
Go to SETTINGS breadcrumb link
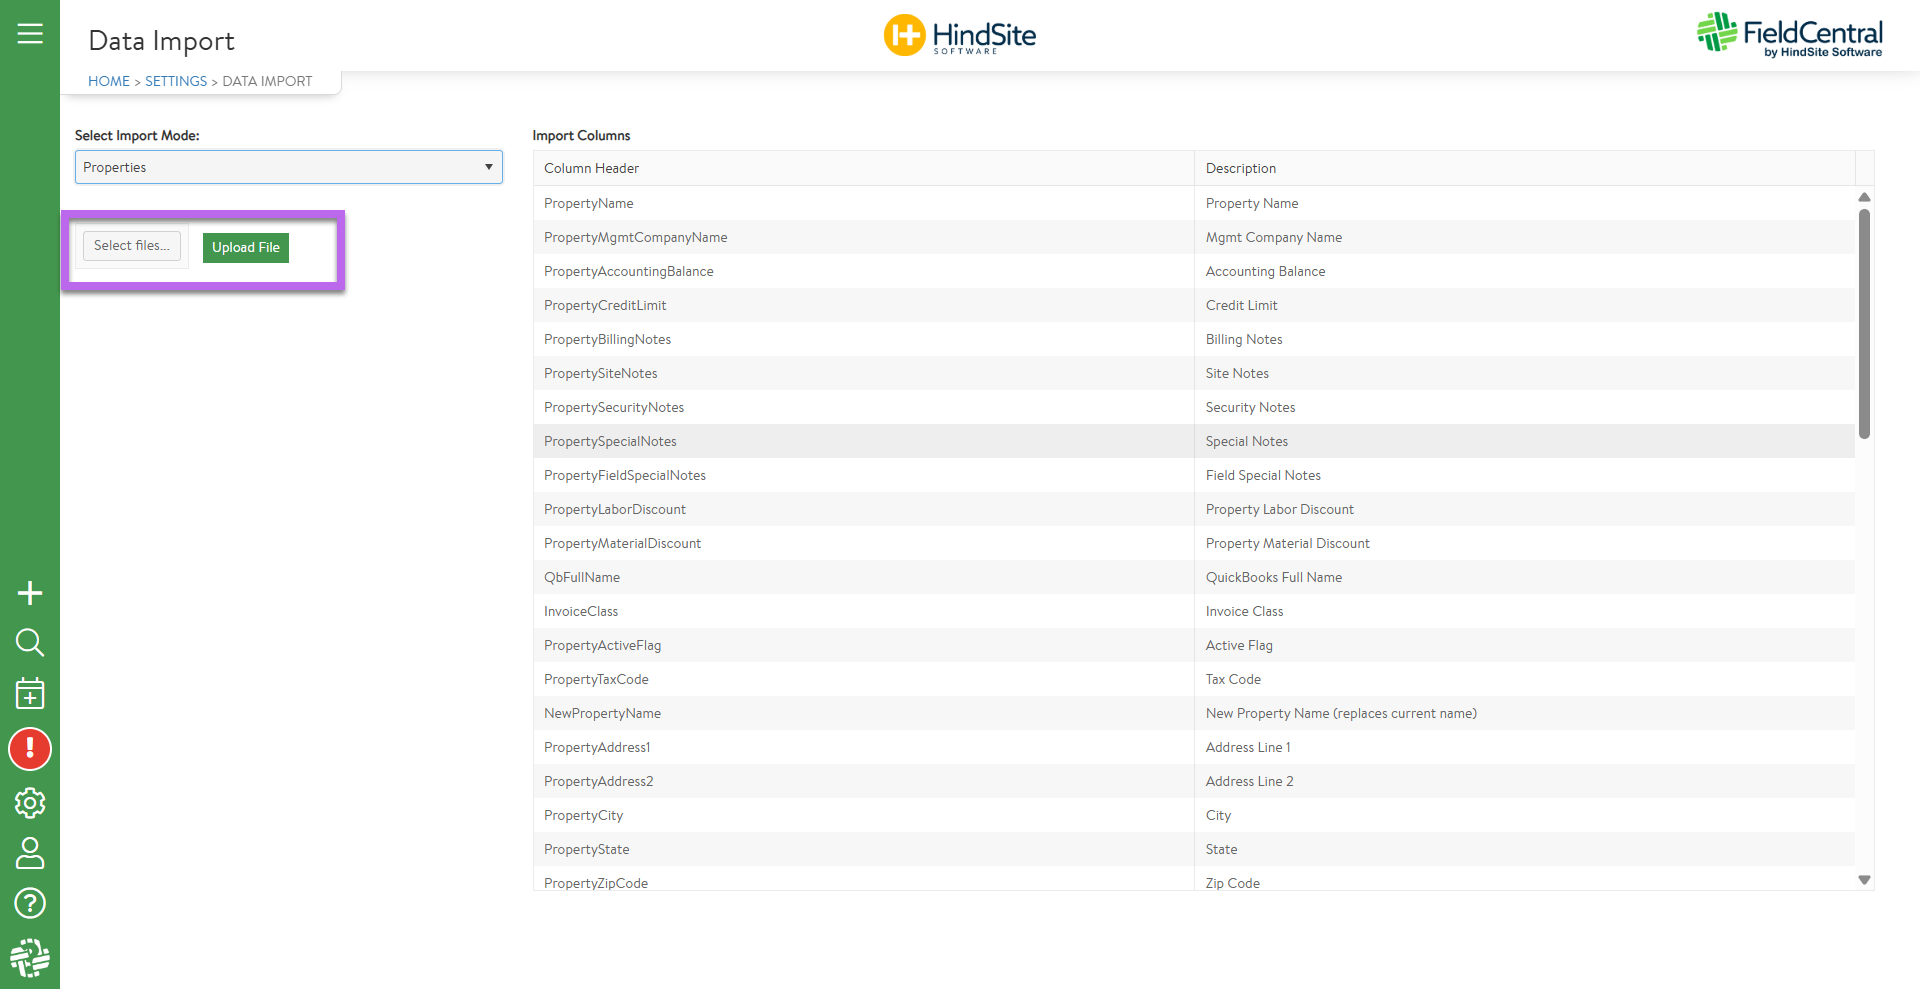click(x=176, y=81)
